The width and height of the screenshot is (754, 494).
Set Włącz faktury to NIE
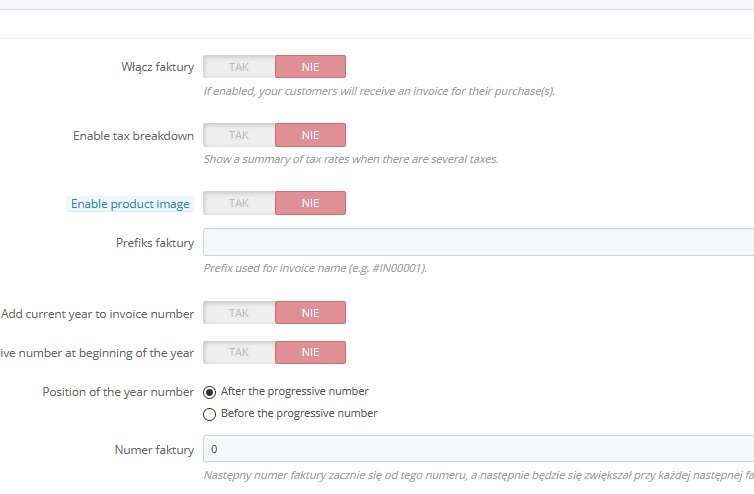(310, 67)
